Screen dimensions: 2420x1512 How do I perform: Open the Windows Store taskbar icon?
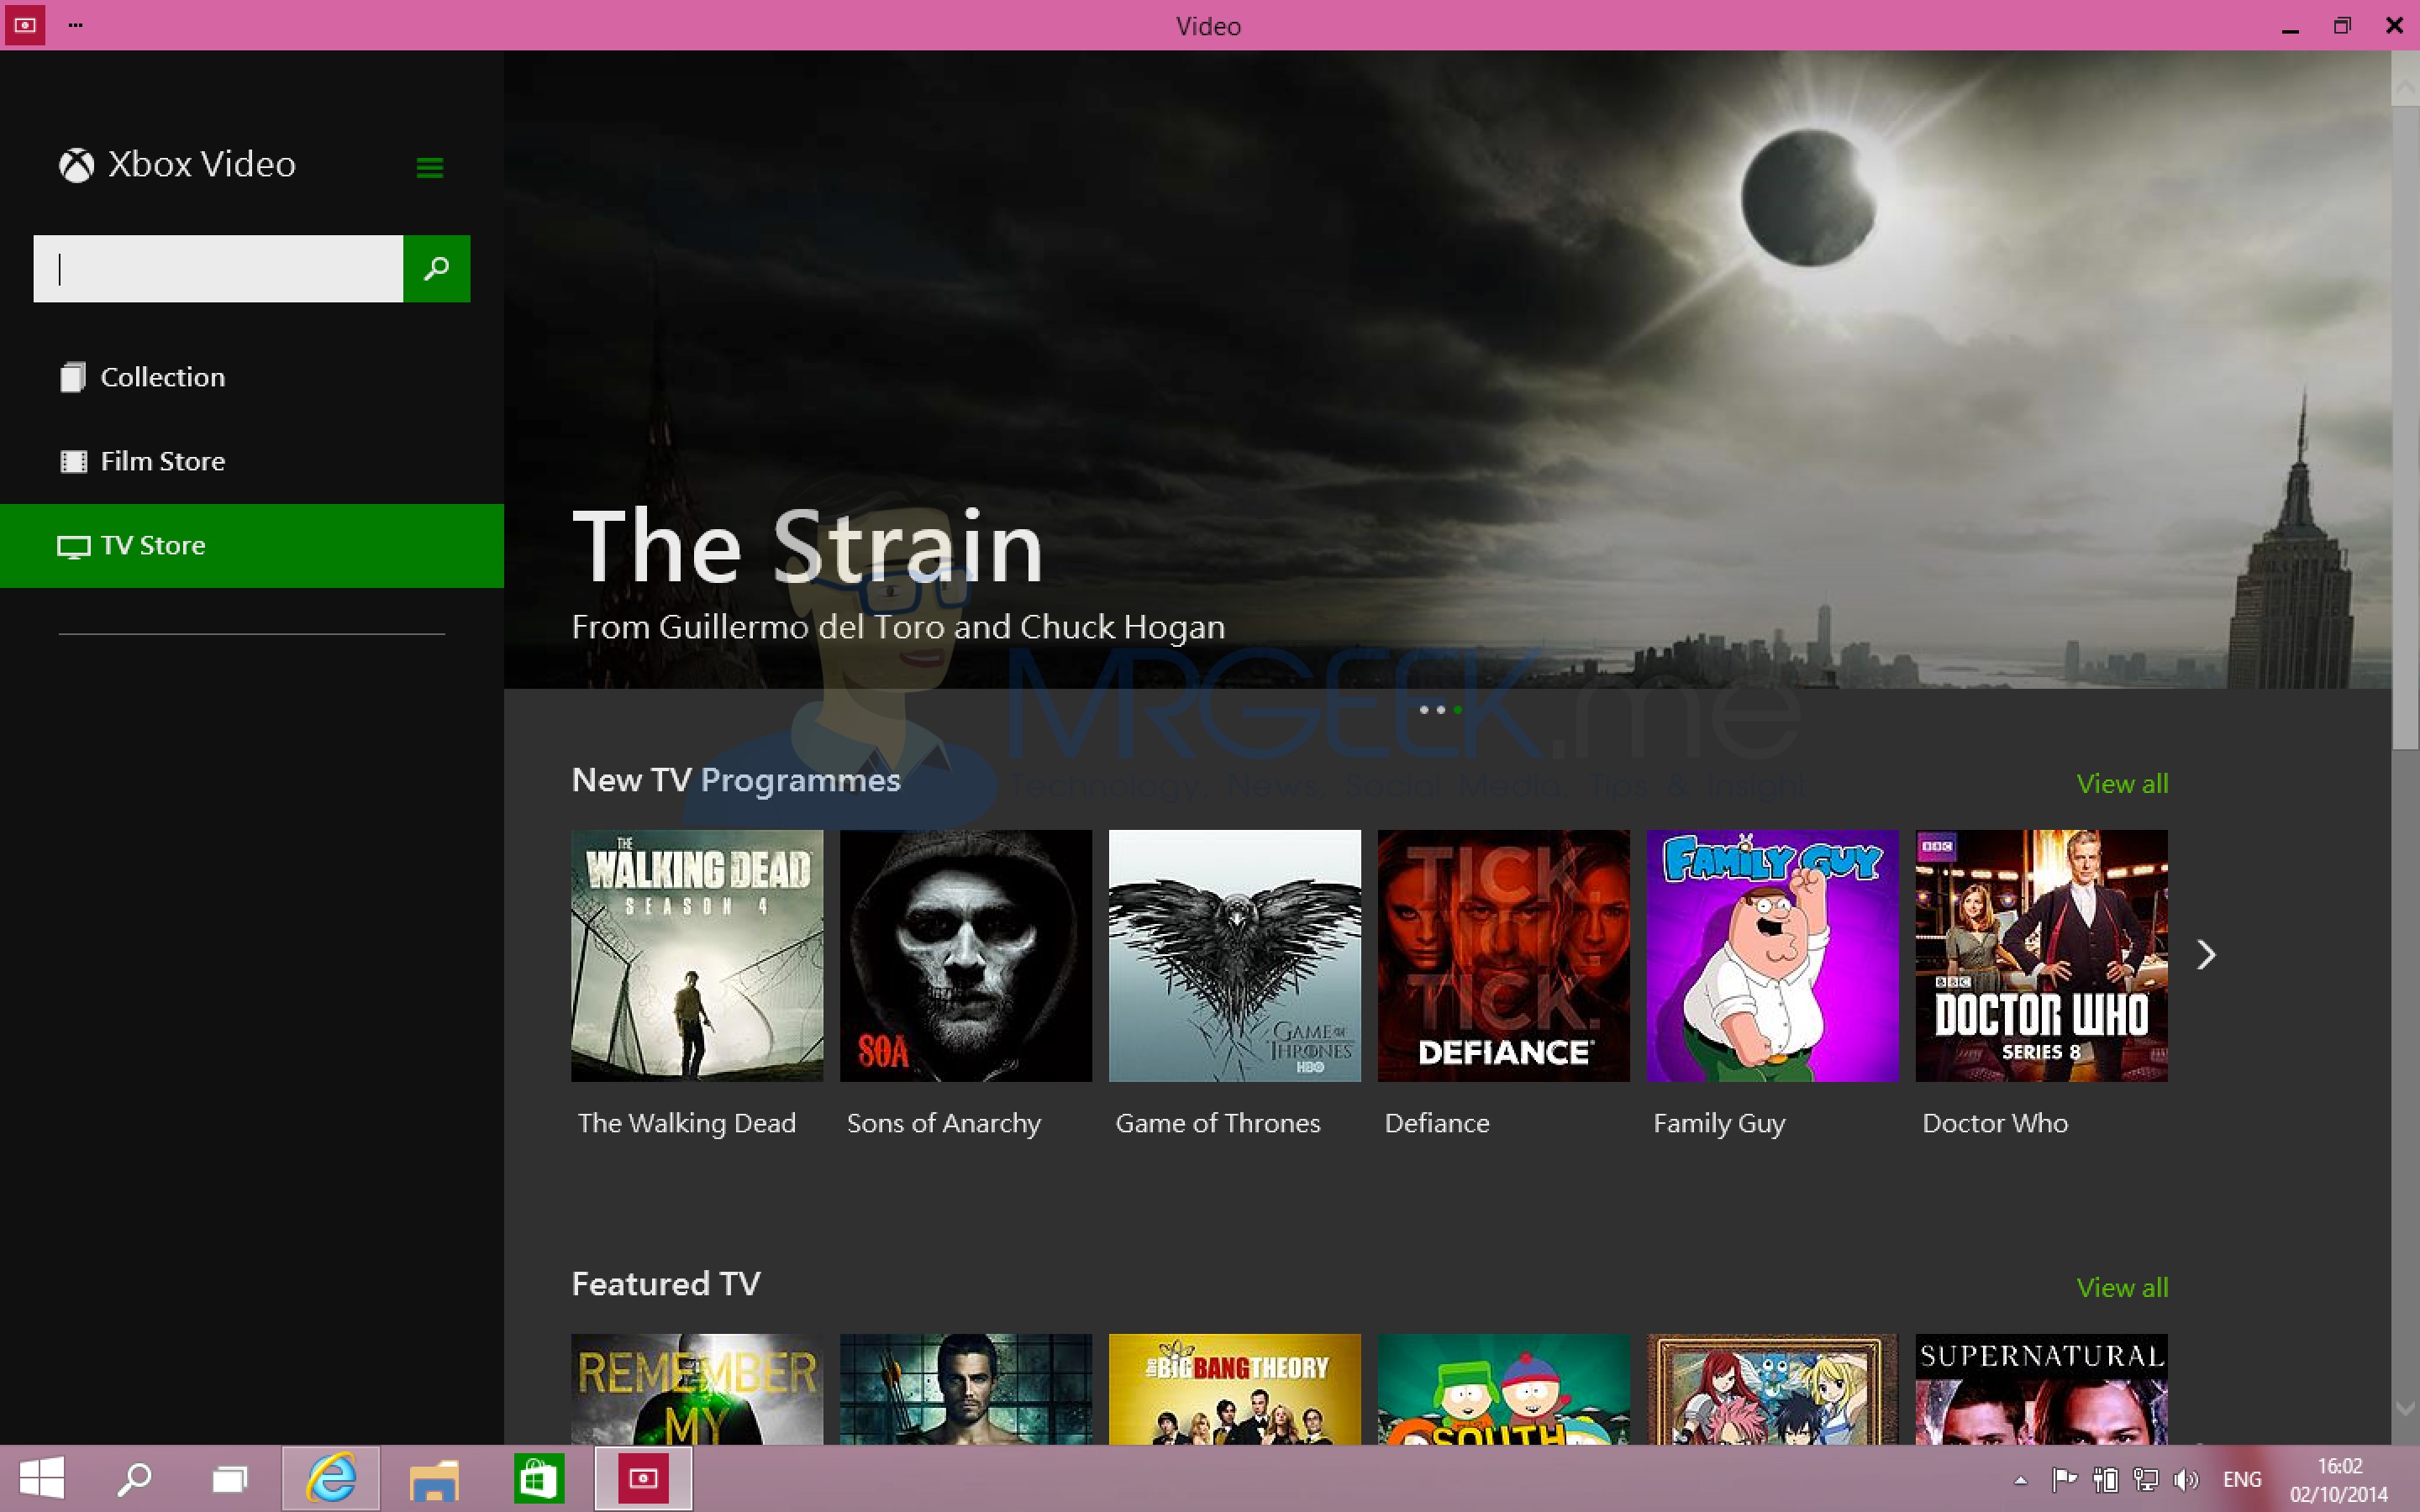click(x=539, y=1478)
